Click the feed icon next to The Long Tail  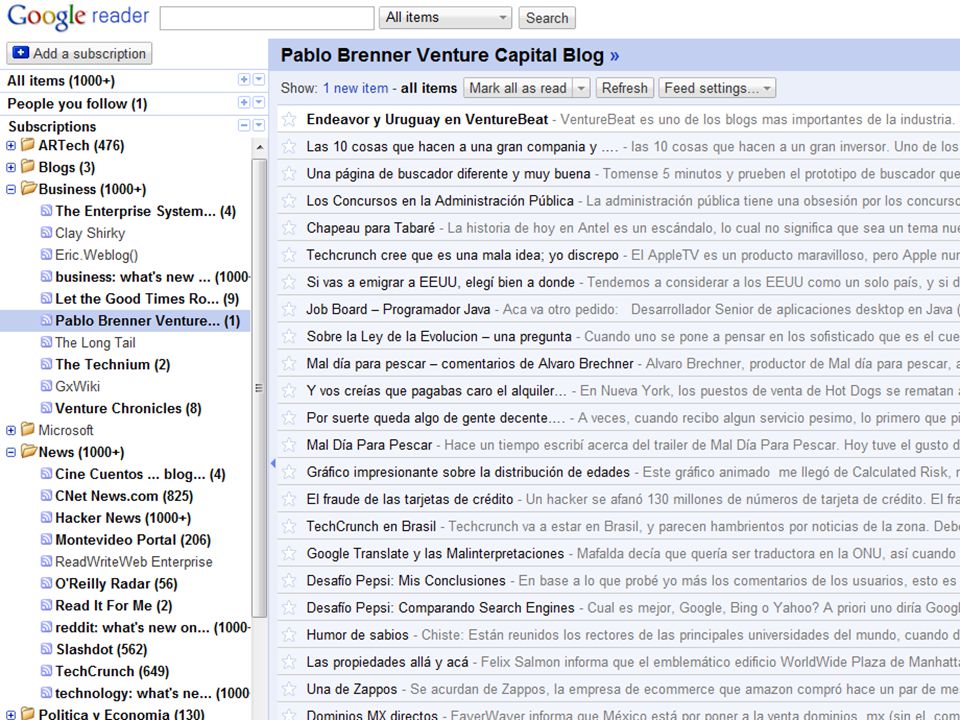click(46, 342)
